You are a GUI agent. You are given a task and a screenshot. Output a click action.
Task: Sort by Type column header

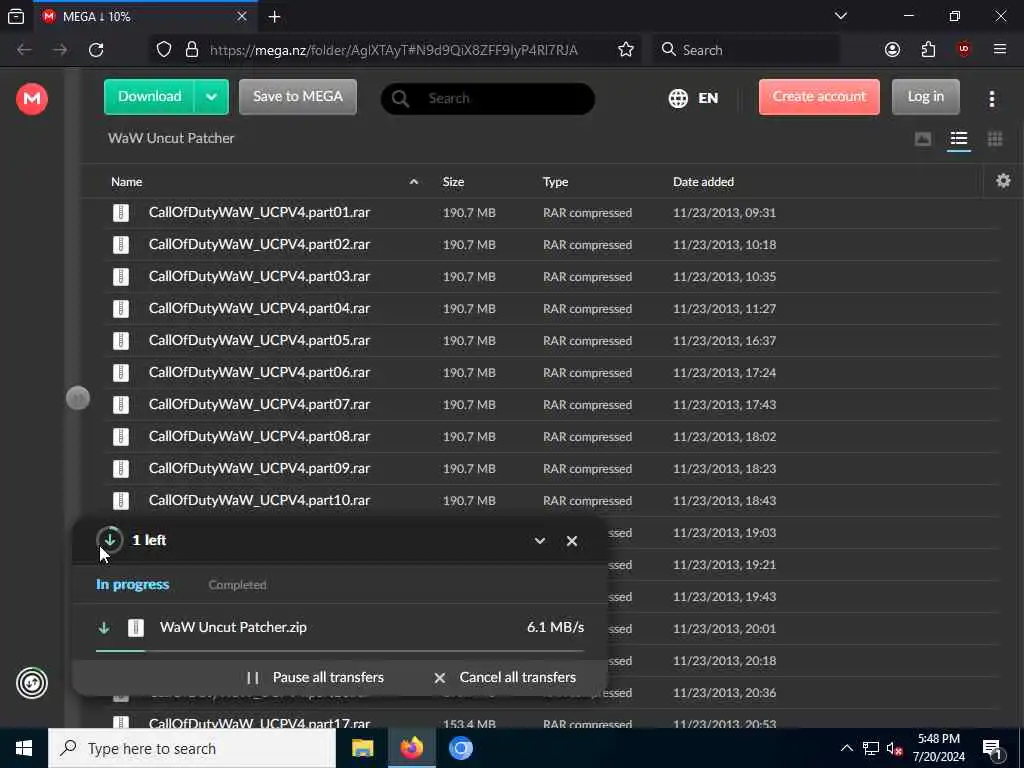(555, 182)
